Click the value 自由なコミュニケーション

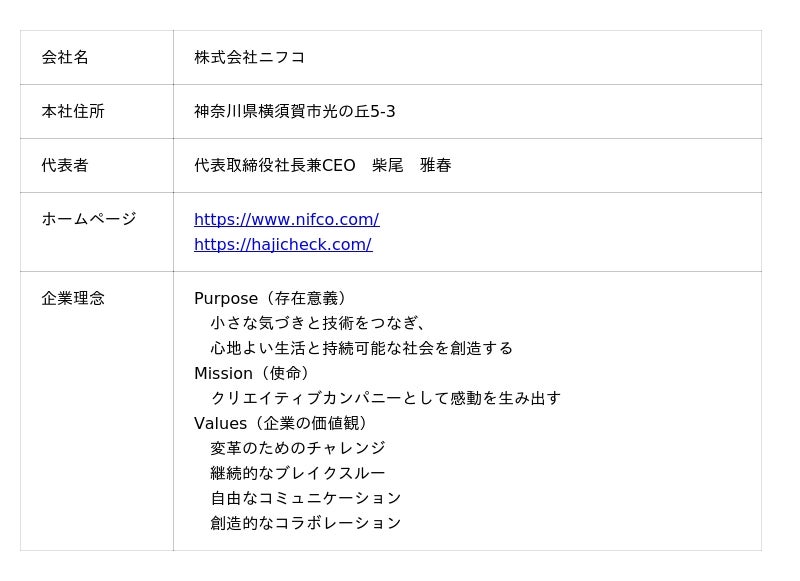[x=306, y=498]
